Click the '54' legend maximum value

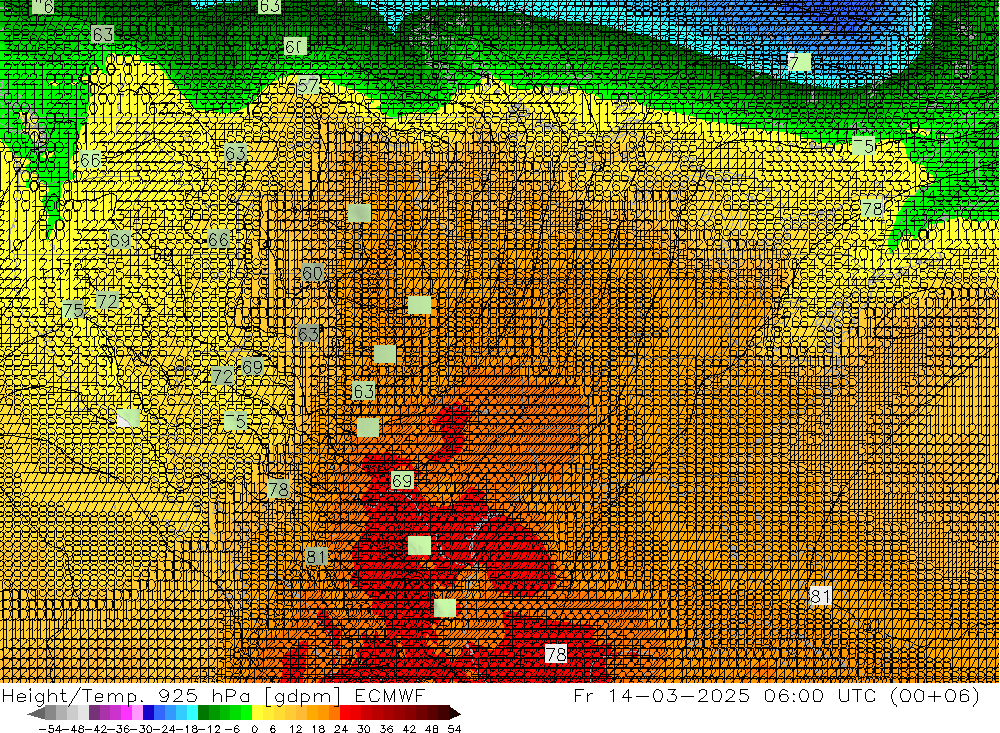(x=454, y=729)
